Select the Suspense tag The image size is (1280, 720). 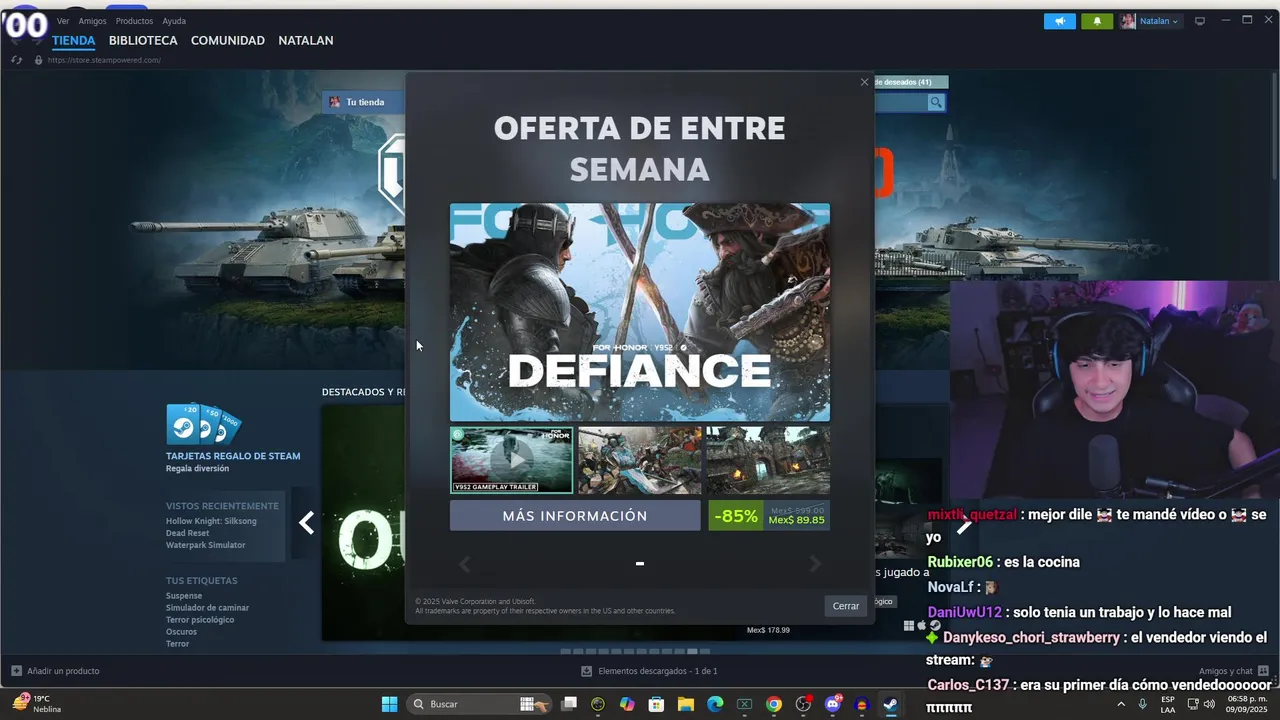pos(184,596)
